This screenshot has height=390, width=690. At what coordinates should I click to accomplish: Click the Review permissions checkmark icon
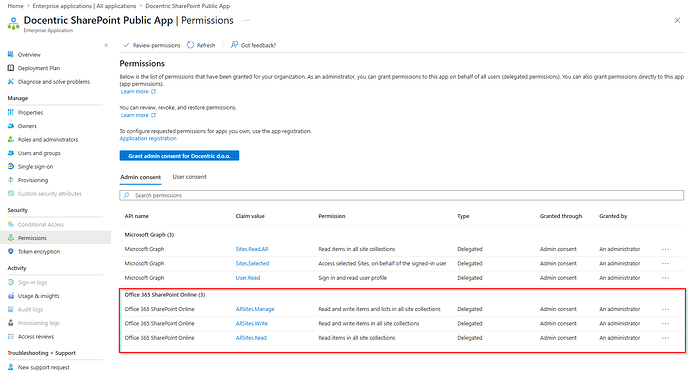126,45
